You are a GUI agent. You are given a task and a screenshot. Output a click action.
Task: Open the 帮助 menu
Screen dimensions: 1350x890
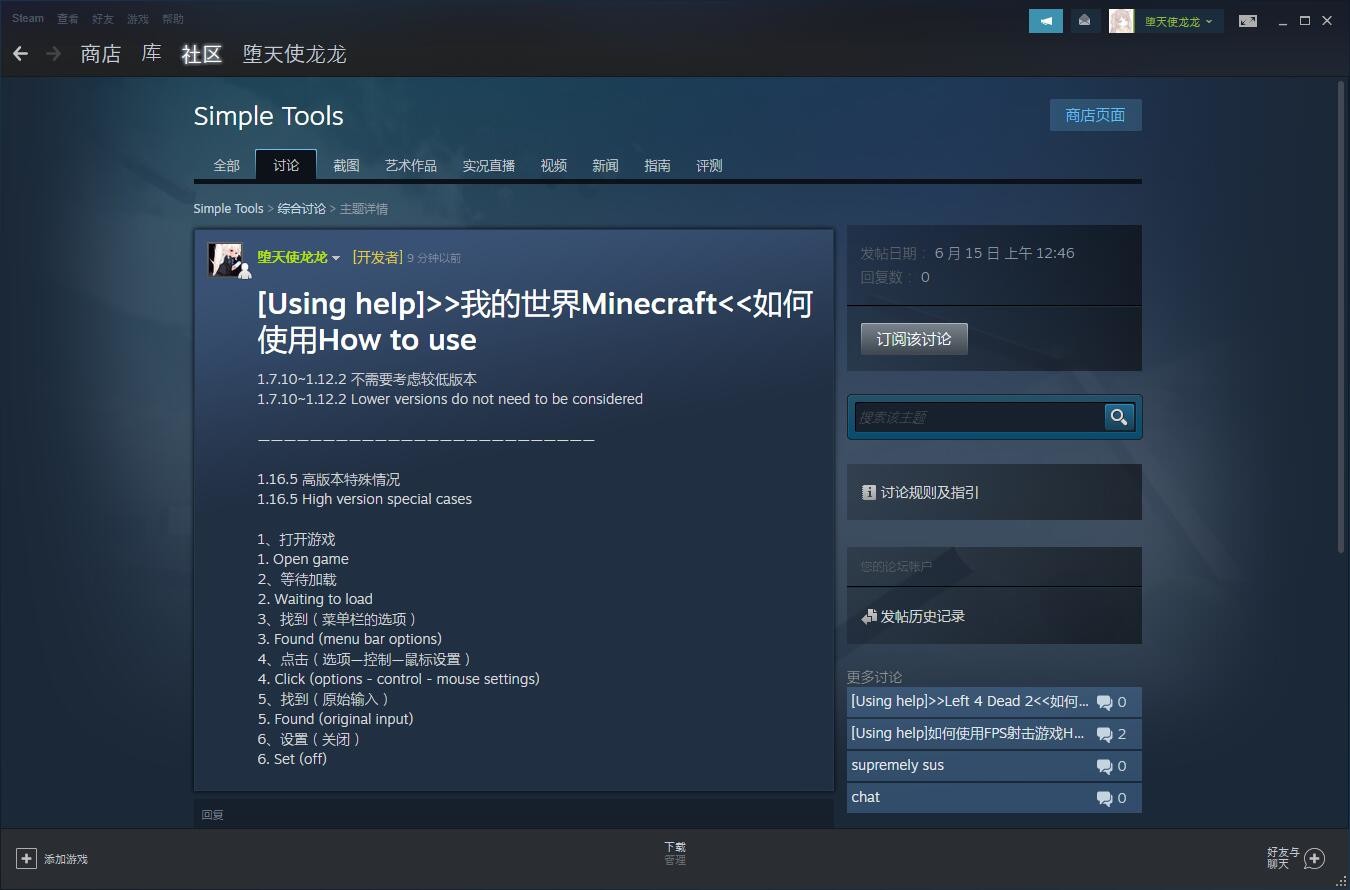173,18
